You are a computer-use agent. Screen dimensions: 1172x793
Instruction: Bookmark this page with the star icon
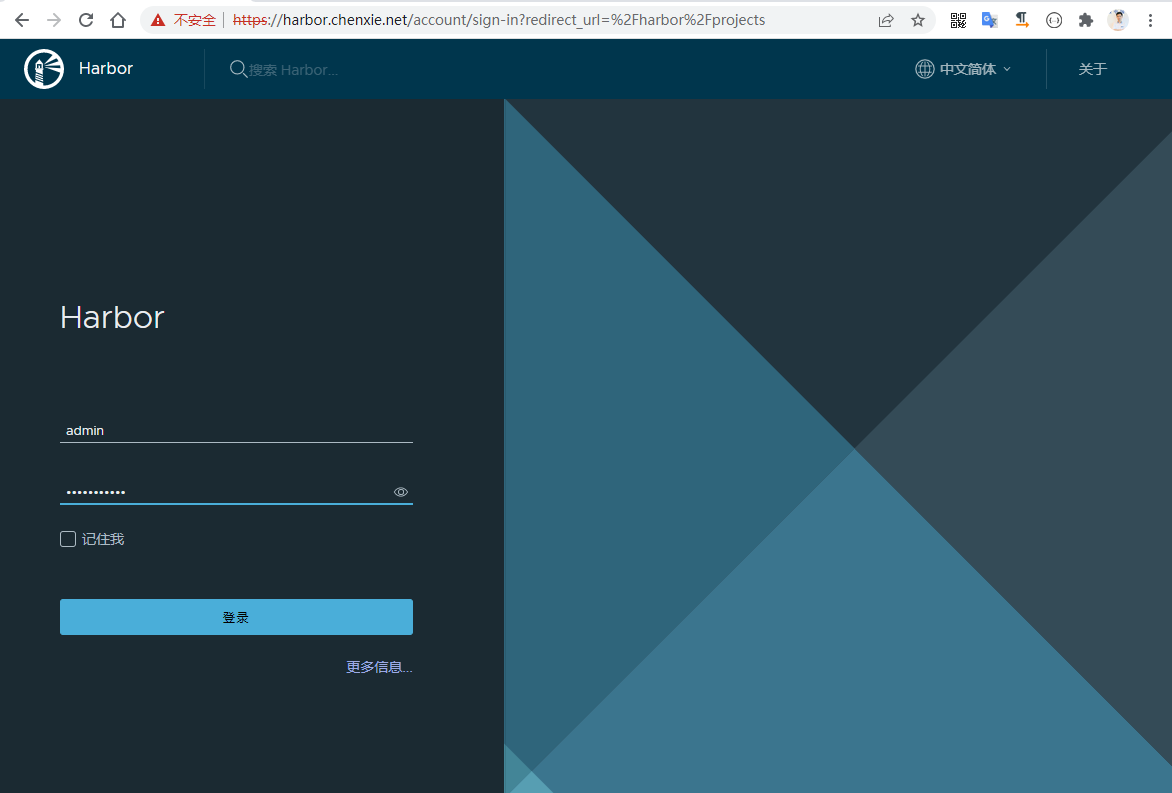pyautogui.click(x=918, y=20)
